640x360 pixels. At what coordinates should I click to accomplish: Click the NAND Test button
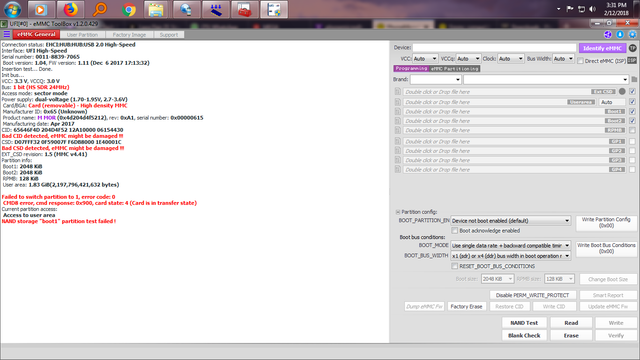(524, 323)
